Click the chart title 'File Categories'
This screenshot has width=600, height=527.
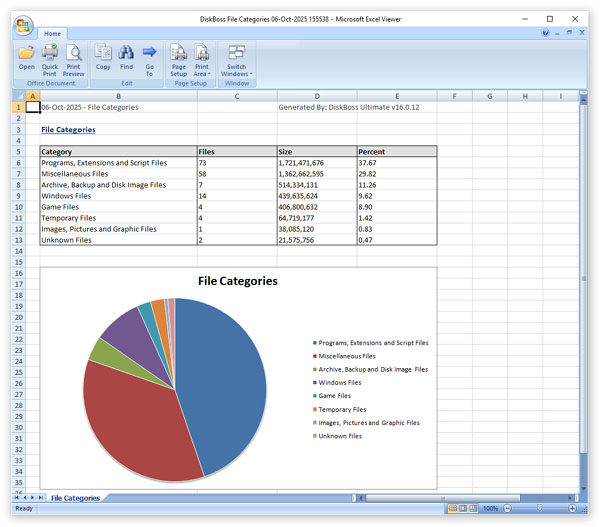238,281
